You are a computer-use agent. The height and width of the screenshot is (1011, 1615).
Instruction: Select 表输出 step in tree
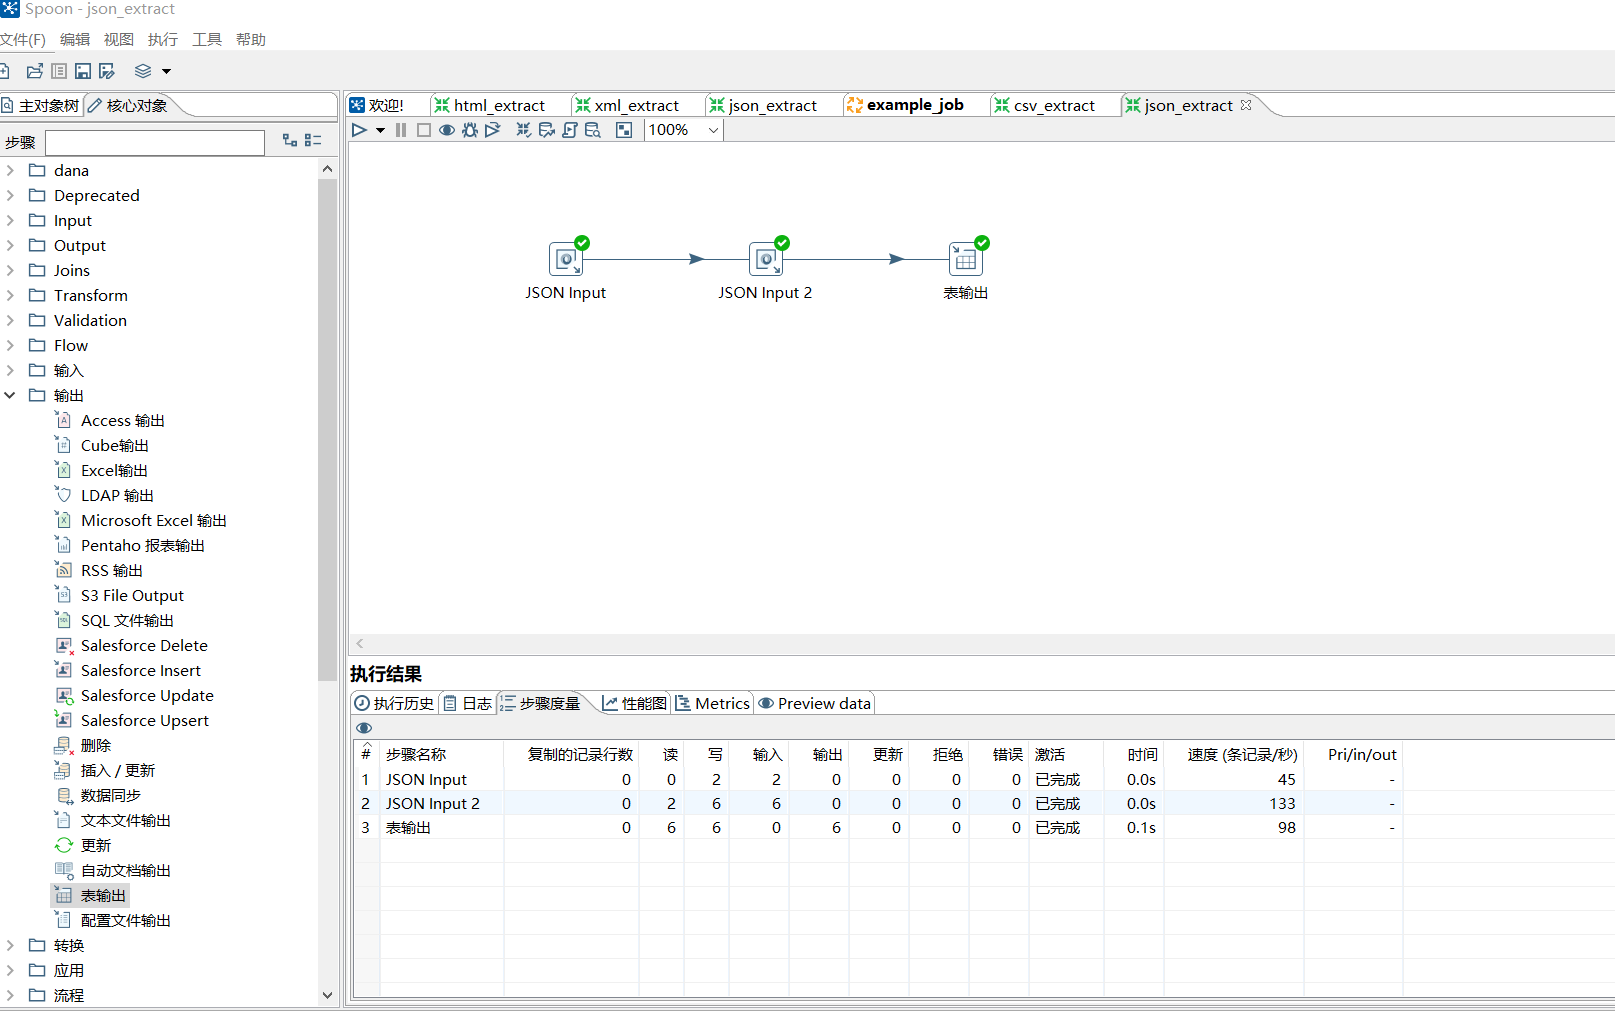click(91, 895)
